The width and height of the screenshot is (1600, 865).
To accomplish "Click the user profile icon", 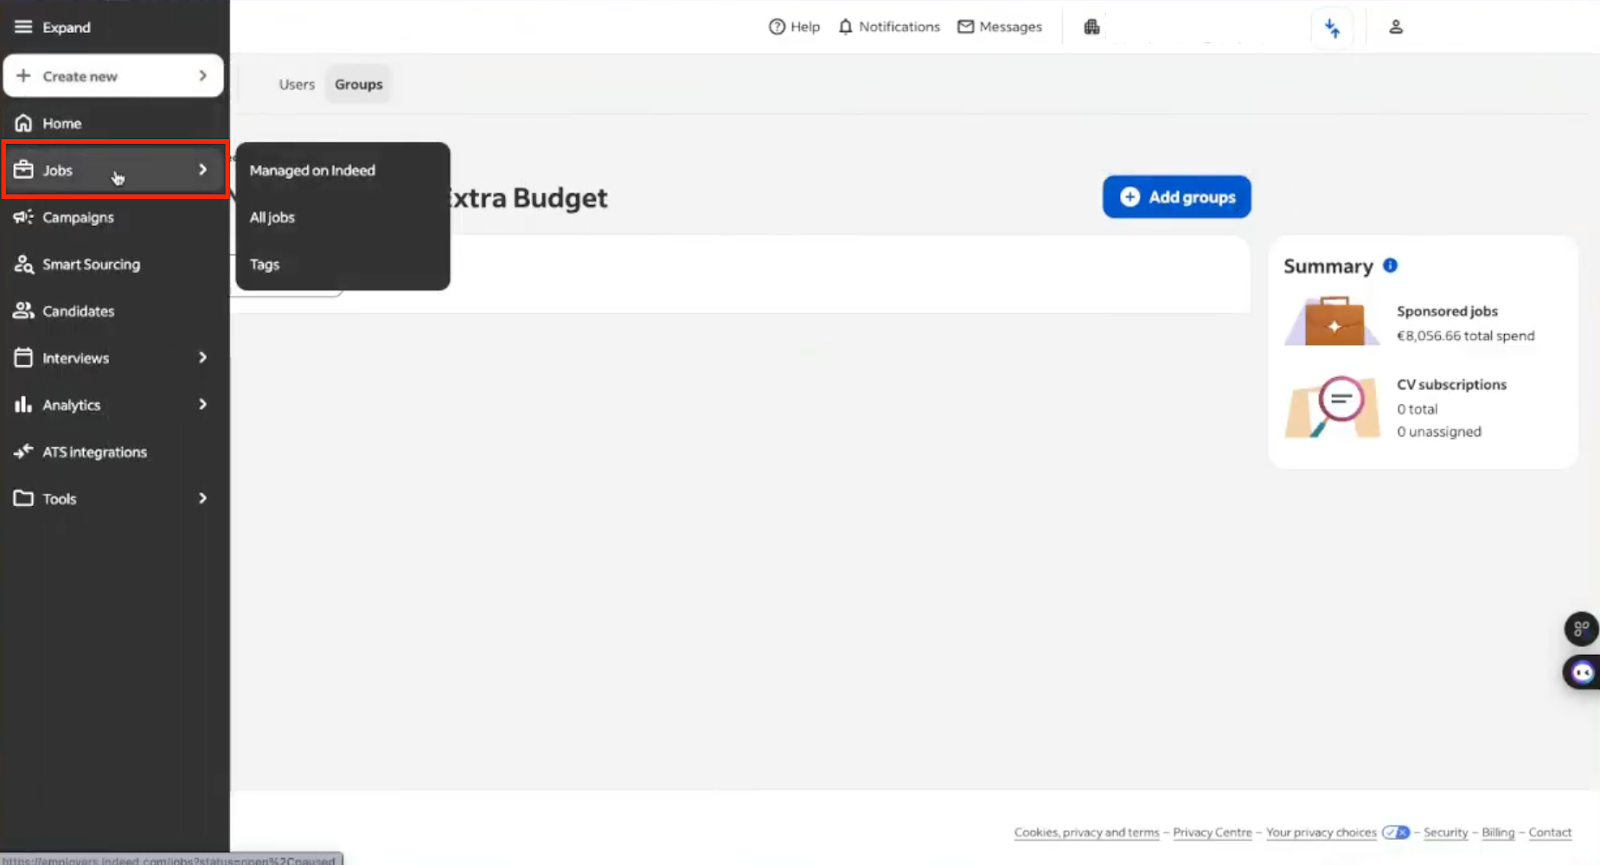I will pos(1396,27).
